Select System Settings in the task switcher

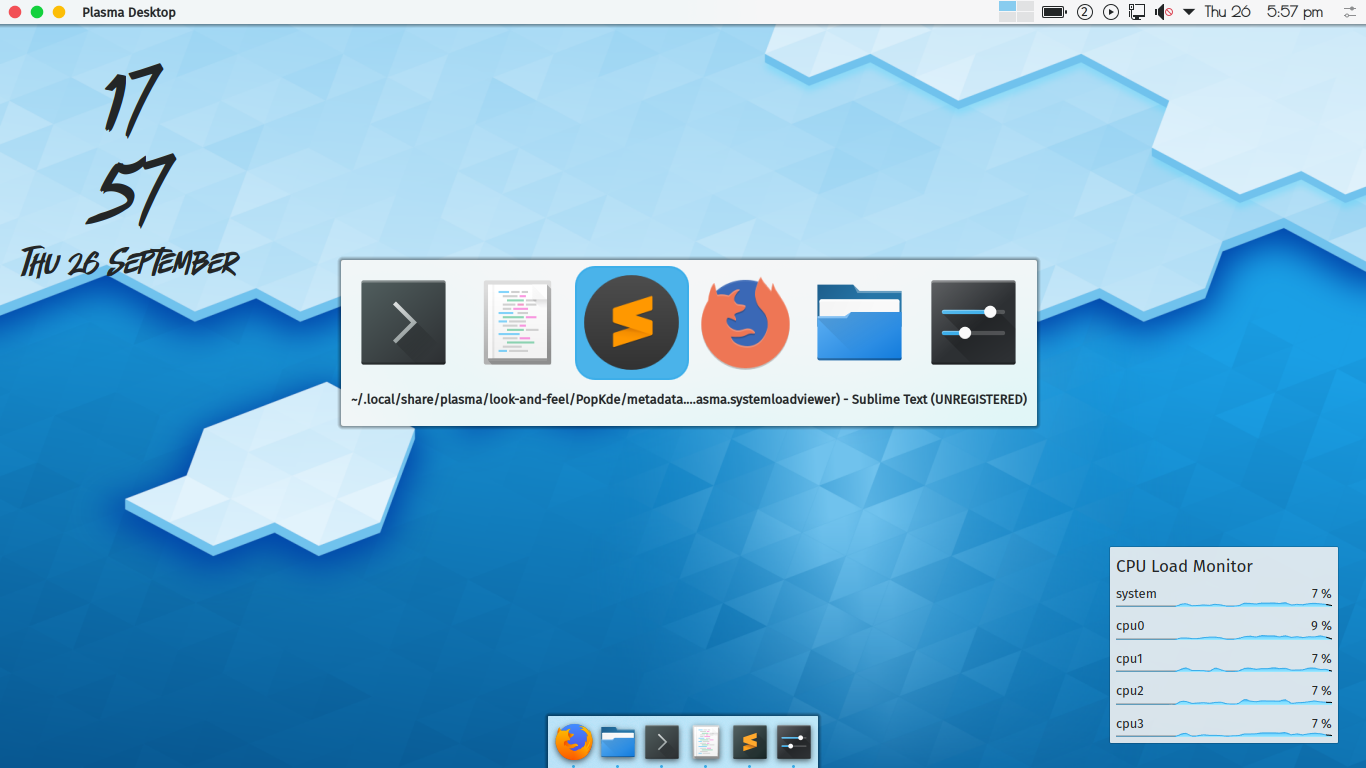click(x=973, y=322)
